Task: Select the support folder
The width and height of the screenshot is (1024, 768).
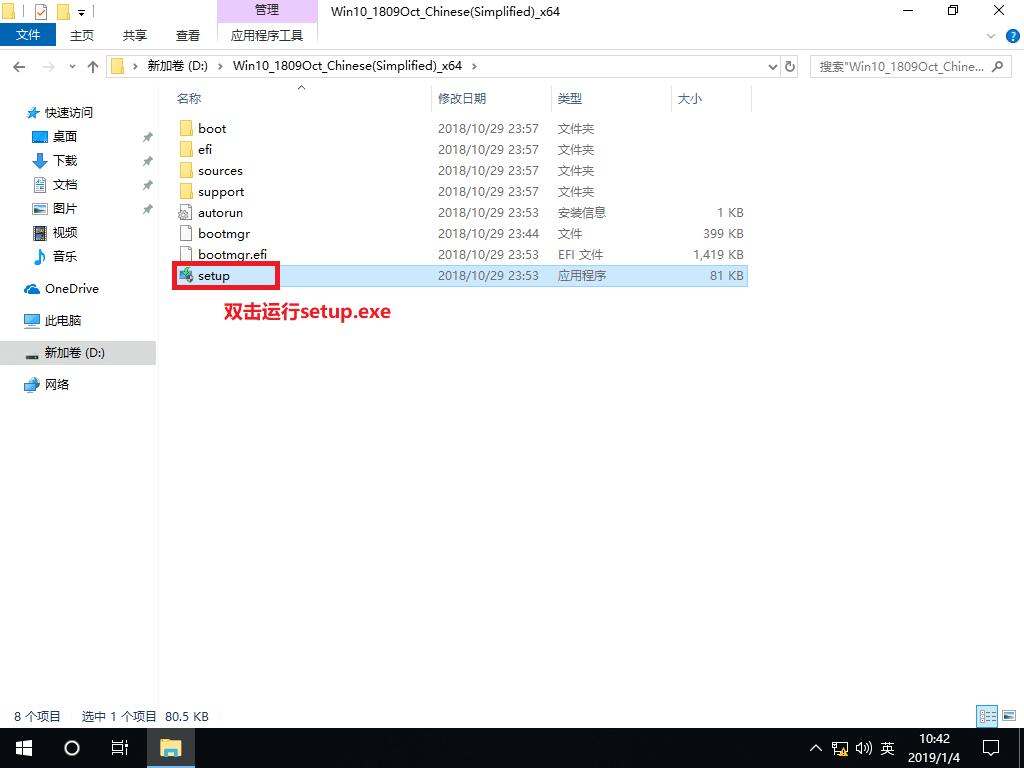Action: click(x=221, y=192)
